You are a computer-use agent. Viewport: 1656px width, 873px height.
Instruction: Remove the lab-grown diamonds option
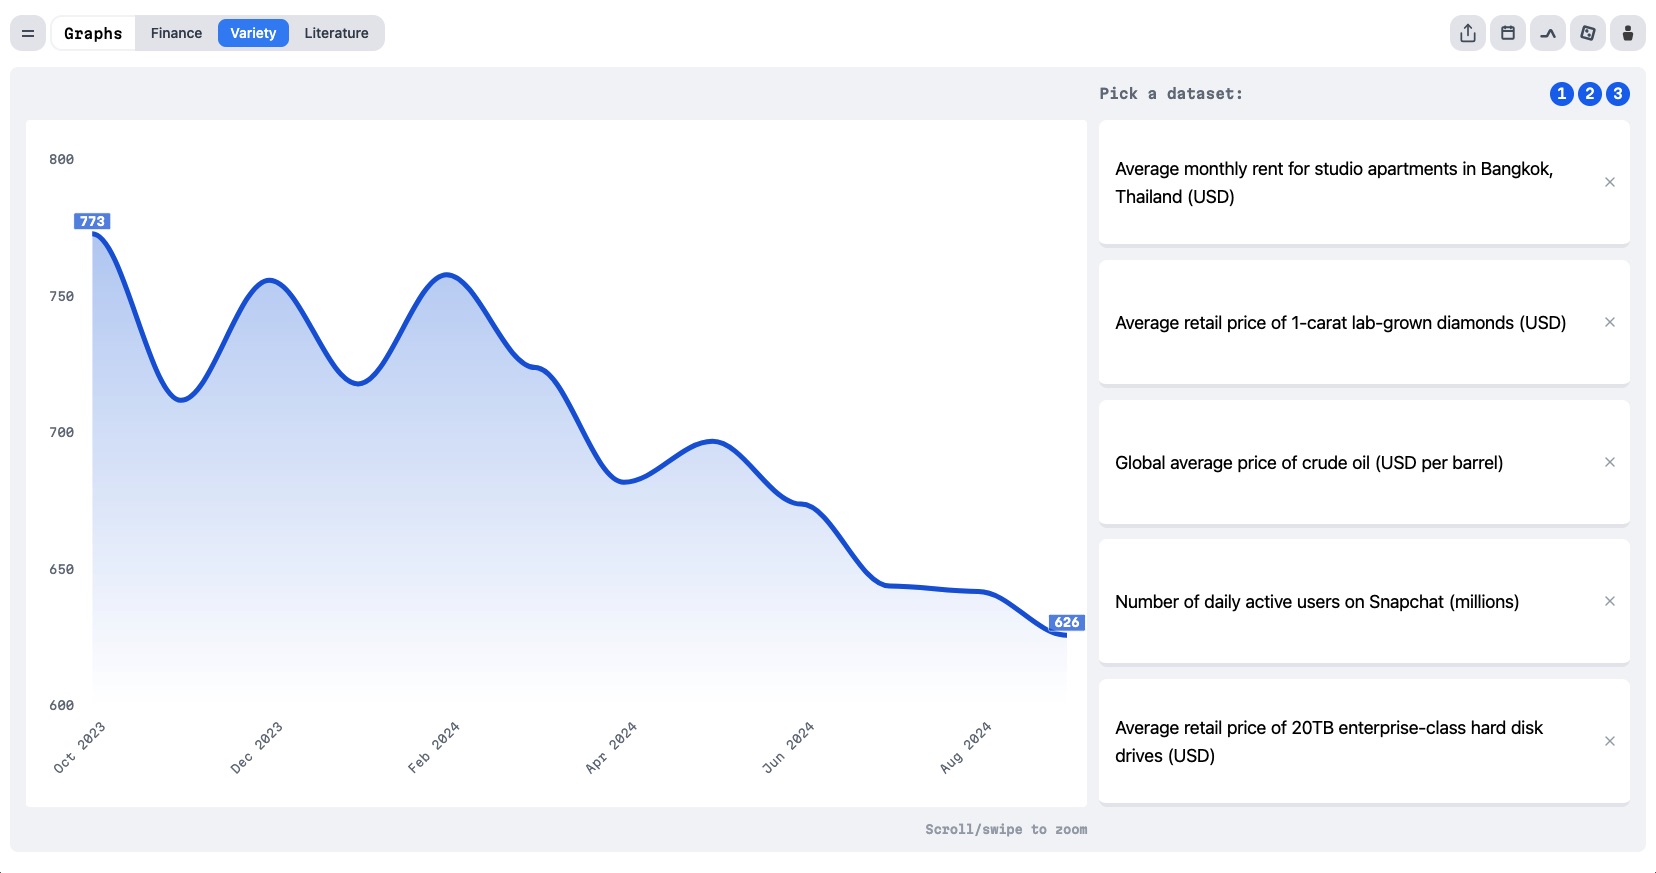coord(1610,322)
